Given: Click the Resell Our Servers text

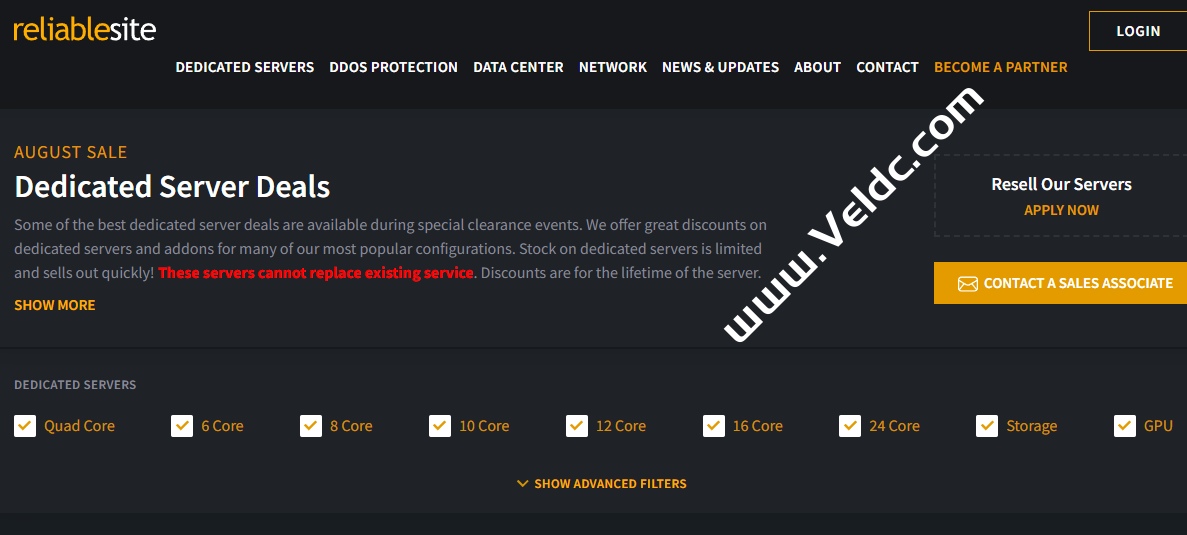Looking at the screenshot, I should [1061, 184].
